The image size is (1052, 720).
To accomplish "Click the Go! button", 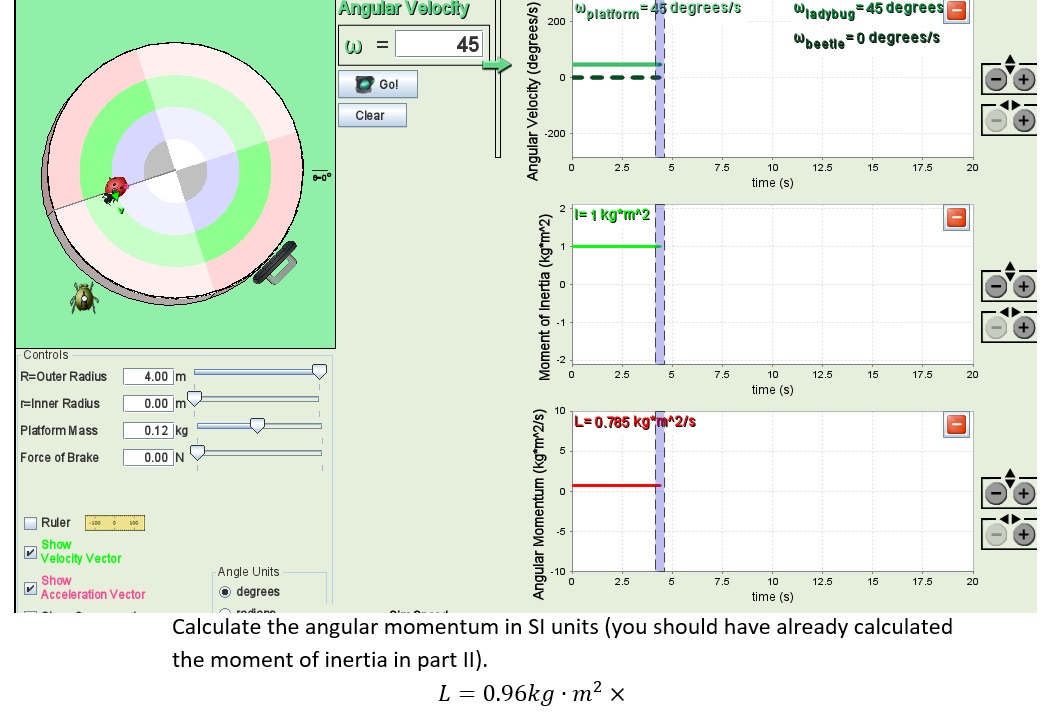I will tap(377, 84).
